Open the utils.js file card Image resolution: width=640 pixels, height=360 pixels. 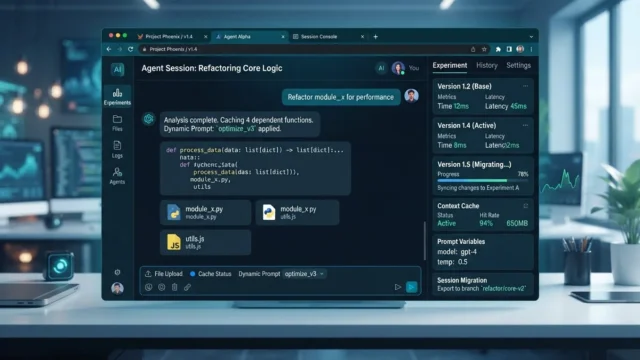coord(205,242)
